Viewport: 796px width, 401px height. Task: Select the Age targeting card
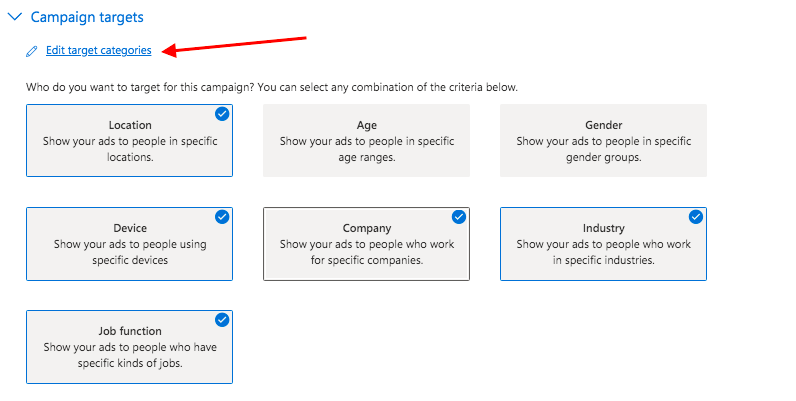click(367, 141)
